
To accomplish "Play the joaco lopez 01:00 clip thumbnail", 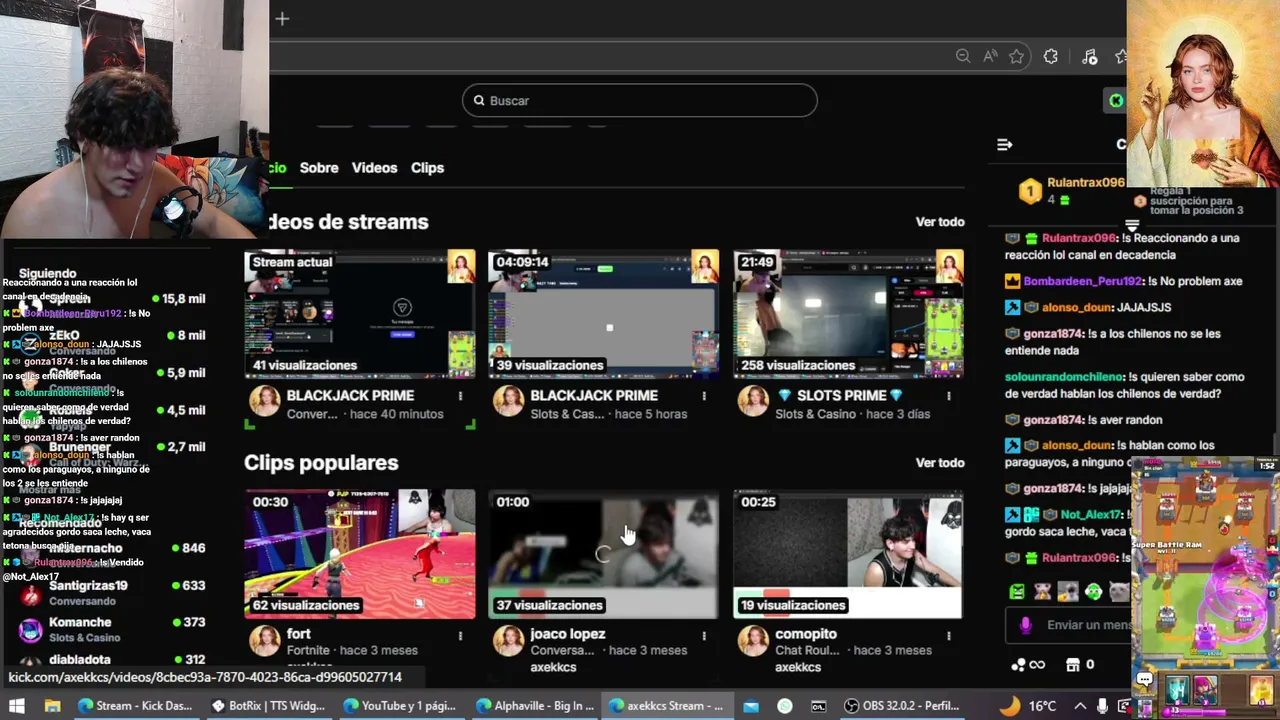I will tap(603, 554).
